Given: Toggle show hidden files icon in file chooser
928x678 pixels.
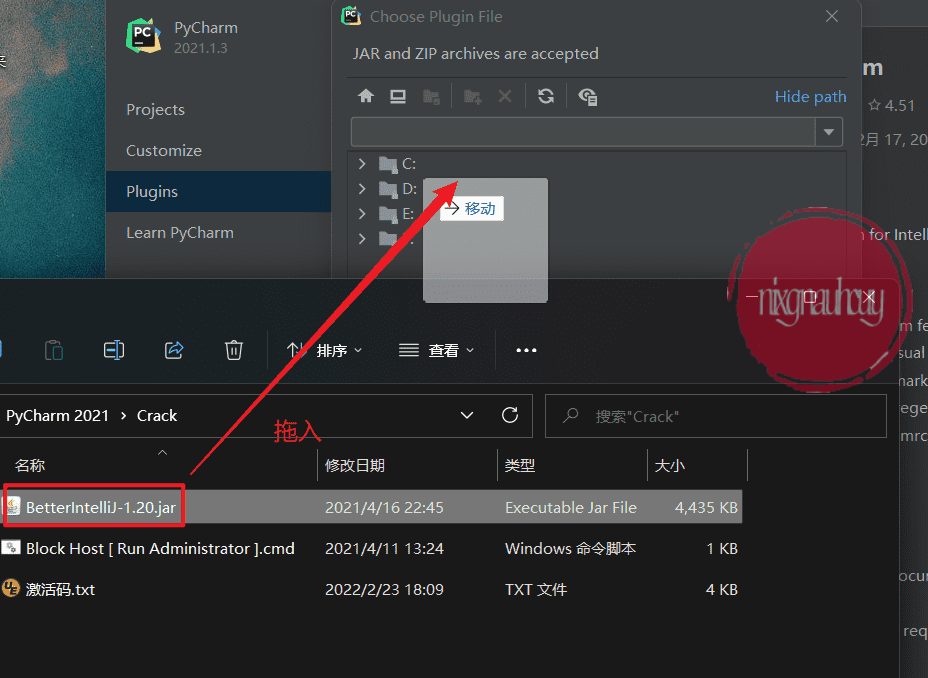Looking at the screenshot, I should [587, 96].
